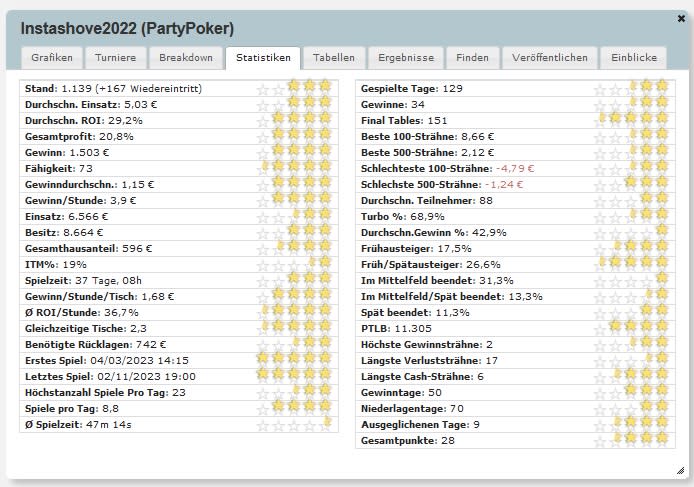694x487 pixels.
Task: Click the star rating for Gespielte Tage
Action: (631, 89)
